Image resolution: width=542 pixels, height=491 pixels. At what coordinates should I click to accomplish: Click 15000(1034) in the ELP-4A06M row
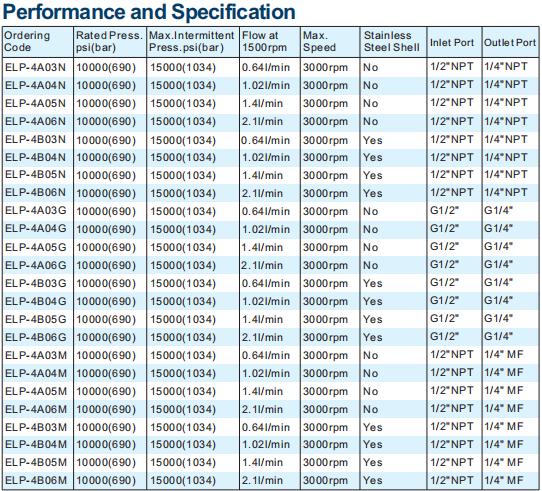[x=183, y=409]
